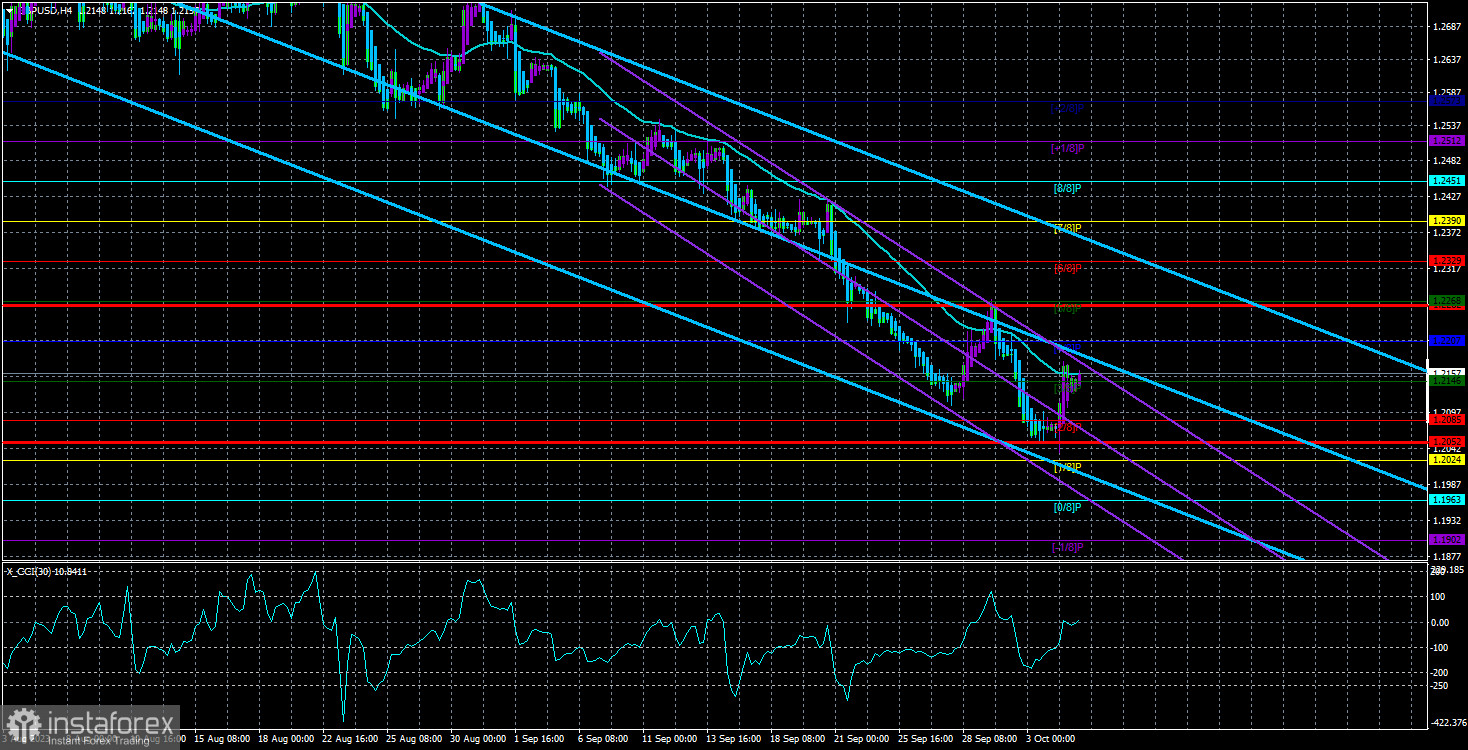Click the GBPUSD,H4 chart title text

tap(46, 11)
